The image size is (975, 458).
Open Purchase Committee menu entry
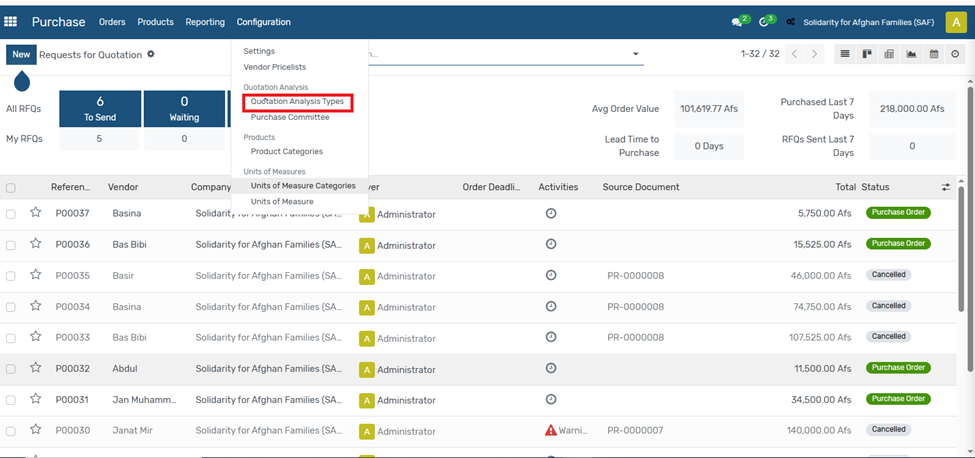290,117
